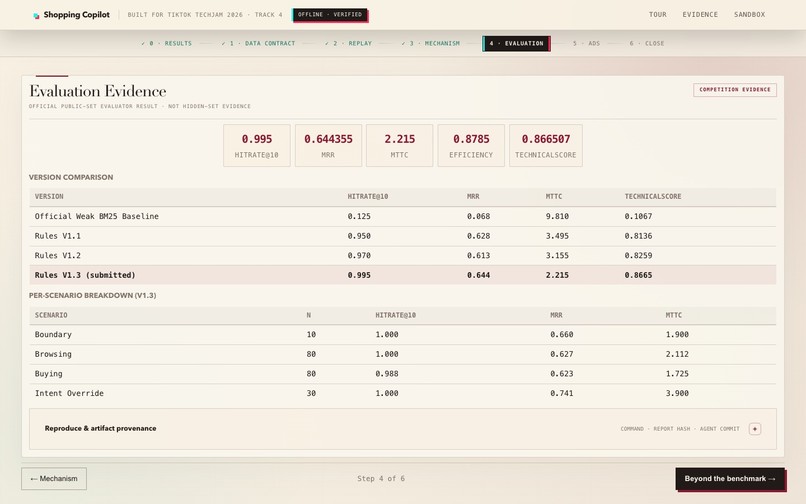
Task: Expand the Reproduce & artifact provenance plus icon
Action: 755,429
